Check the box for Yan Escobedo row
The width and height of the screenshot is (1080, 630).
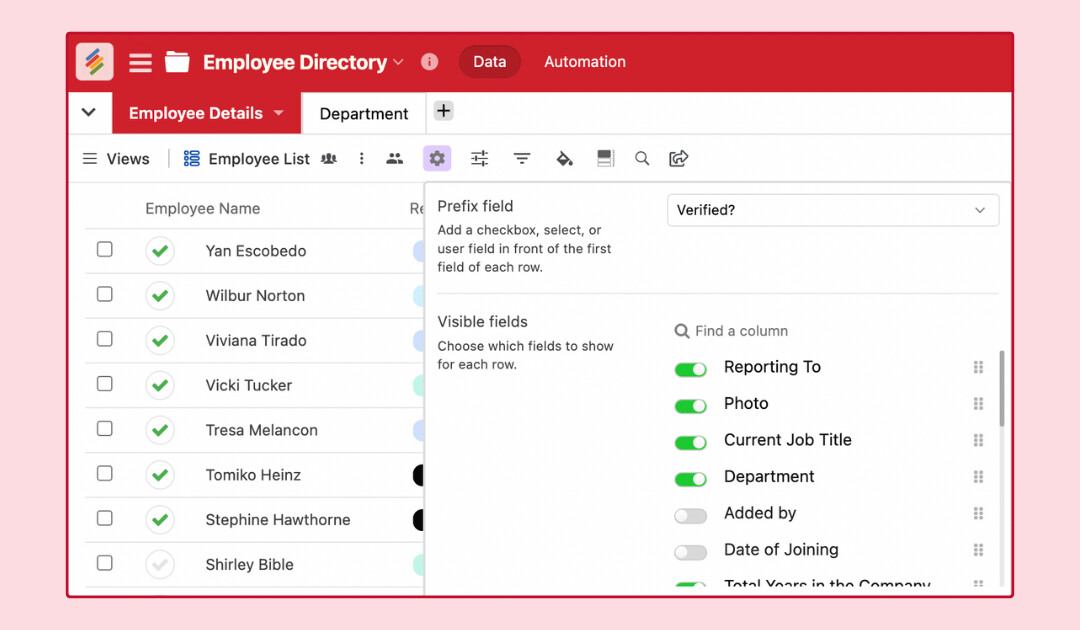tap(105, 250)
